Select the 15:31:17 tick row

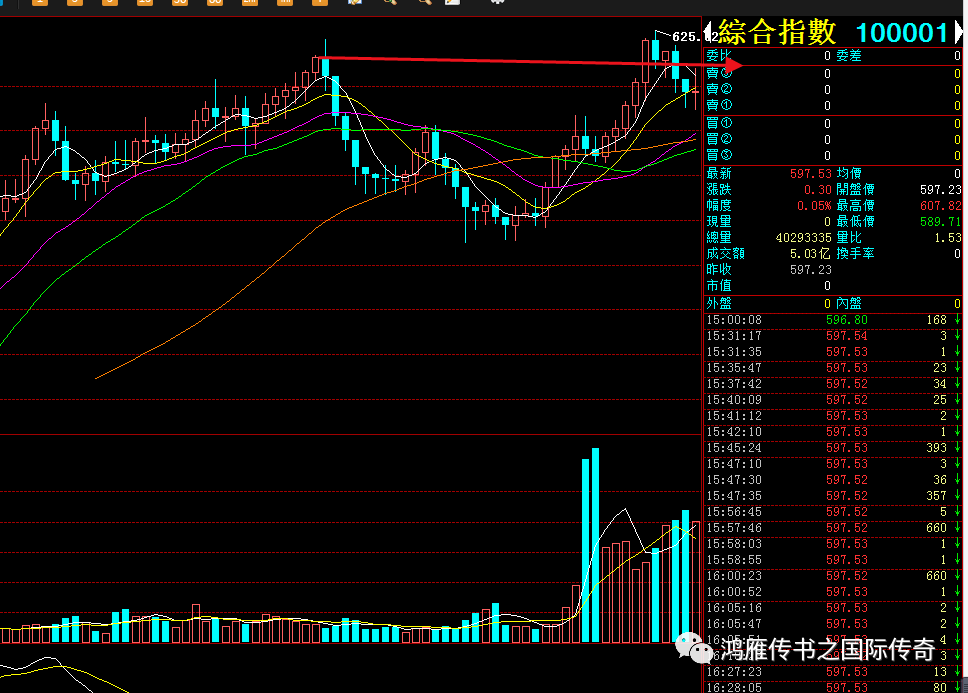pyautogui.click(x=833, y=336)
